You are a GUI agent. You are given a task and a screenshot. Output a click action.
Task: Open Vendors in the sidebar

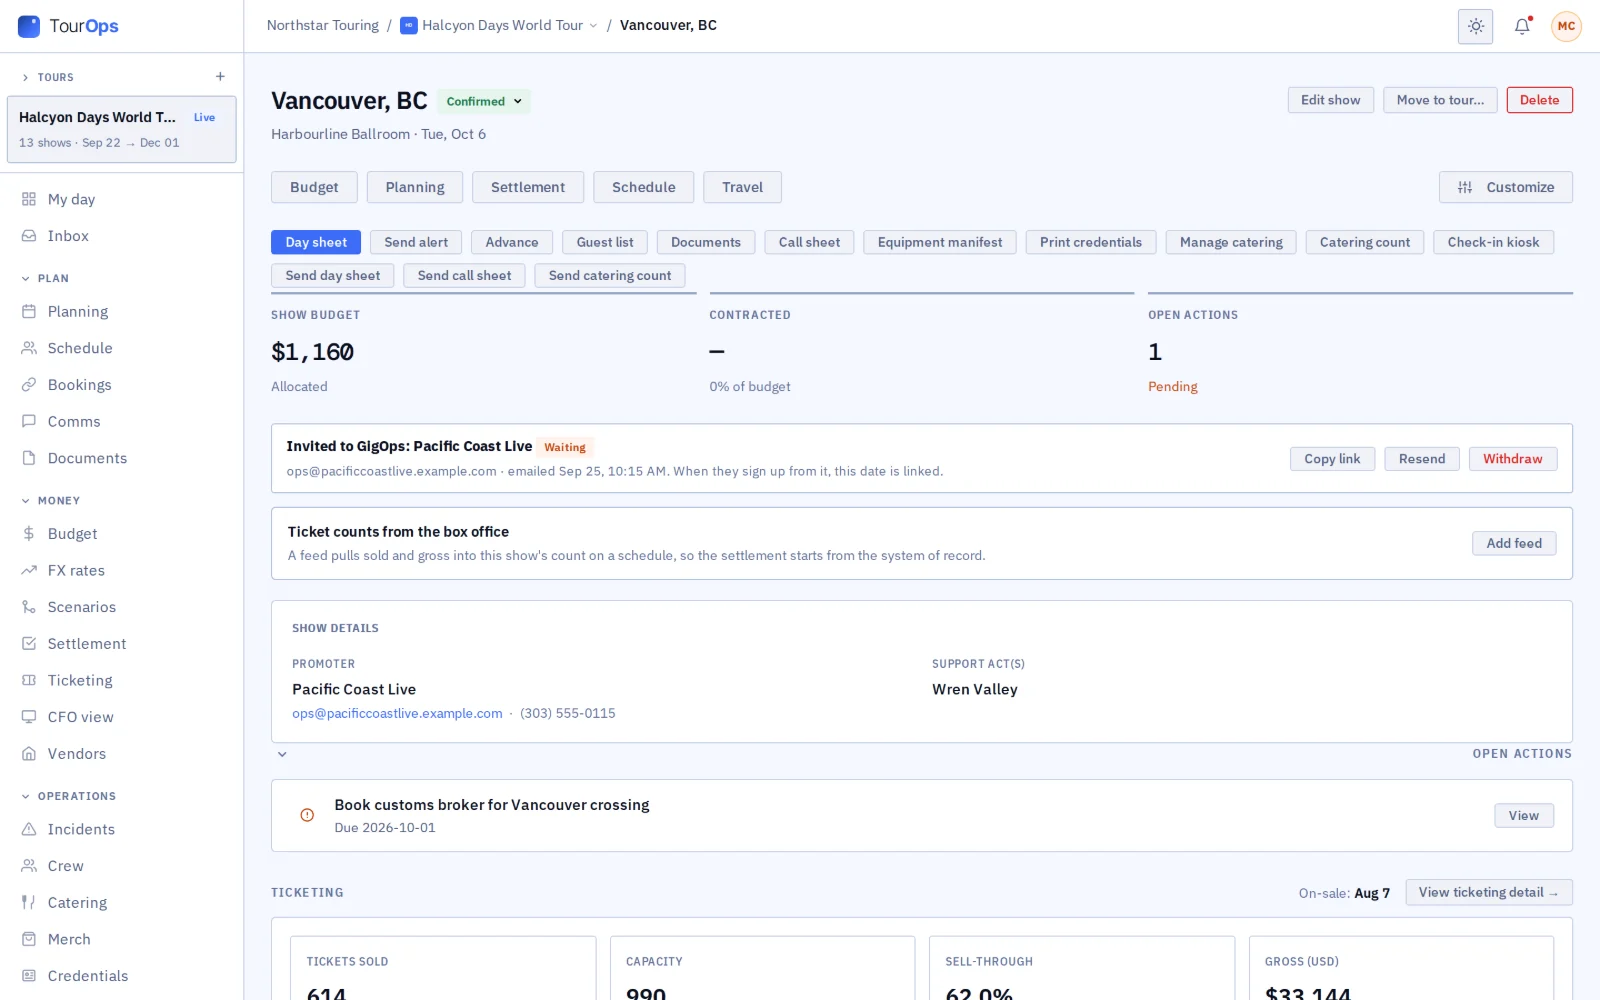point(121,754)
